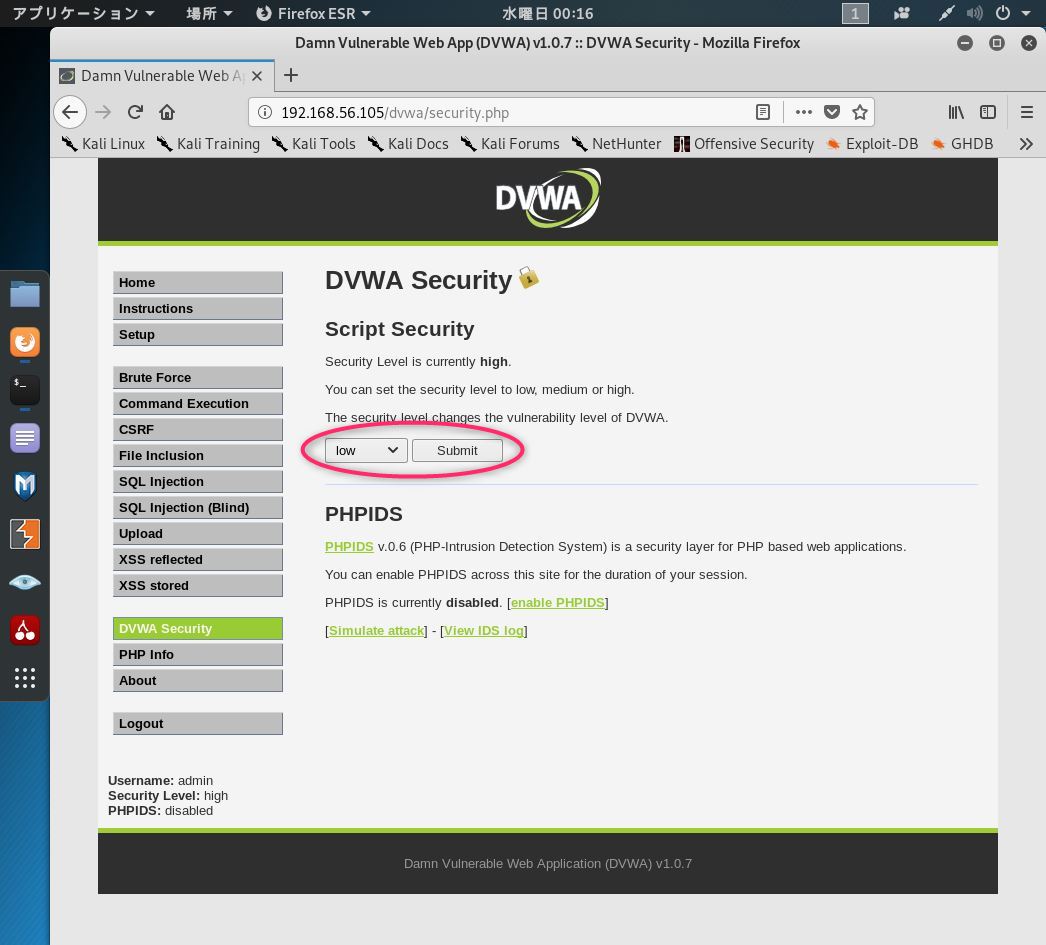Open Kali Linux bookmark

[103, 144]
